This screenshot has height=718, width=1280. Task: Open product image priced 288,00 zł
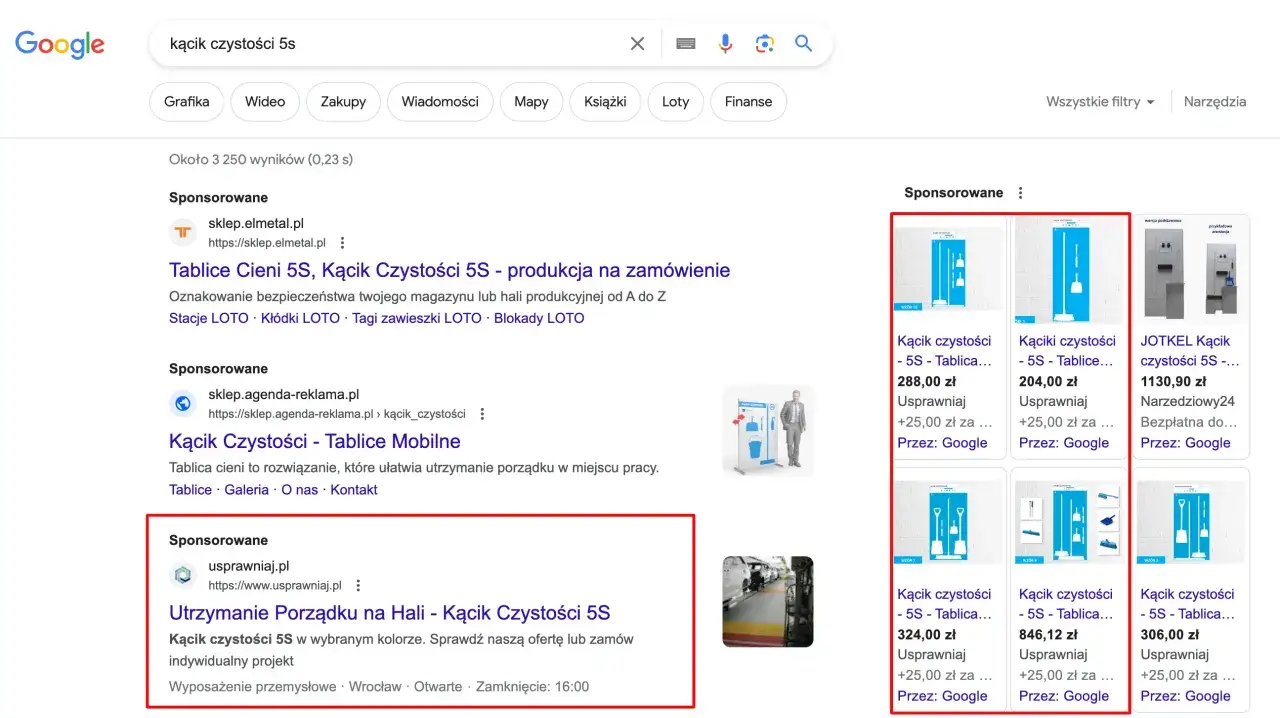[948, 269]
